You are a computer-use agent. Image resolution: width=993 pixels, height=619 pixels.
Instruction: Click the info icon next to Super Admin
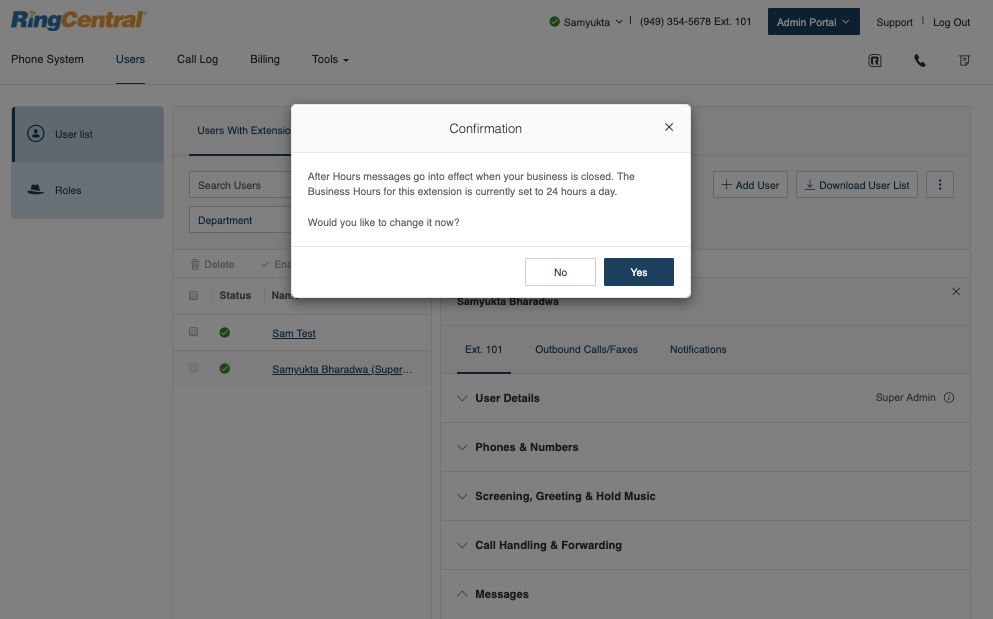coord(947,397)
